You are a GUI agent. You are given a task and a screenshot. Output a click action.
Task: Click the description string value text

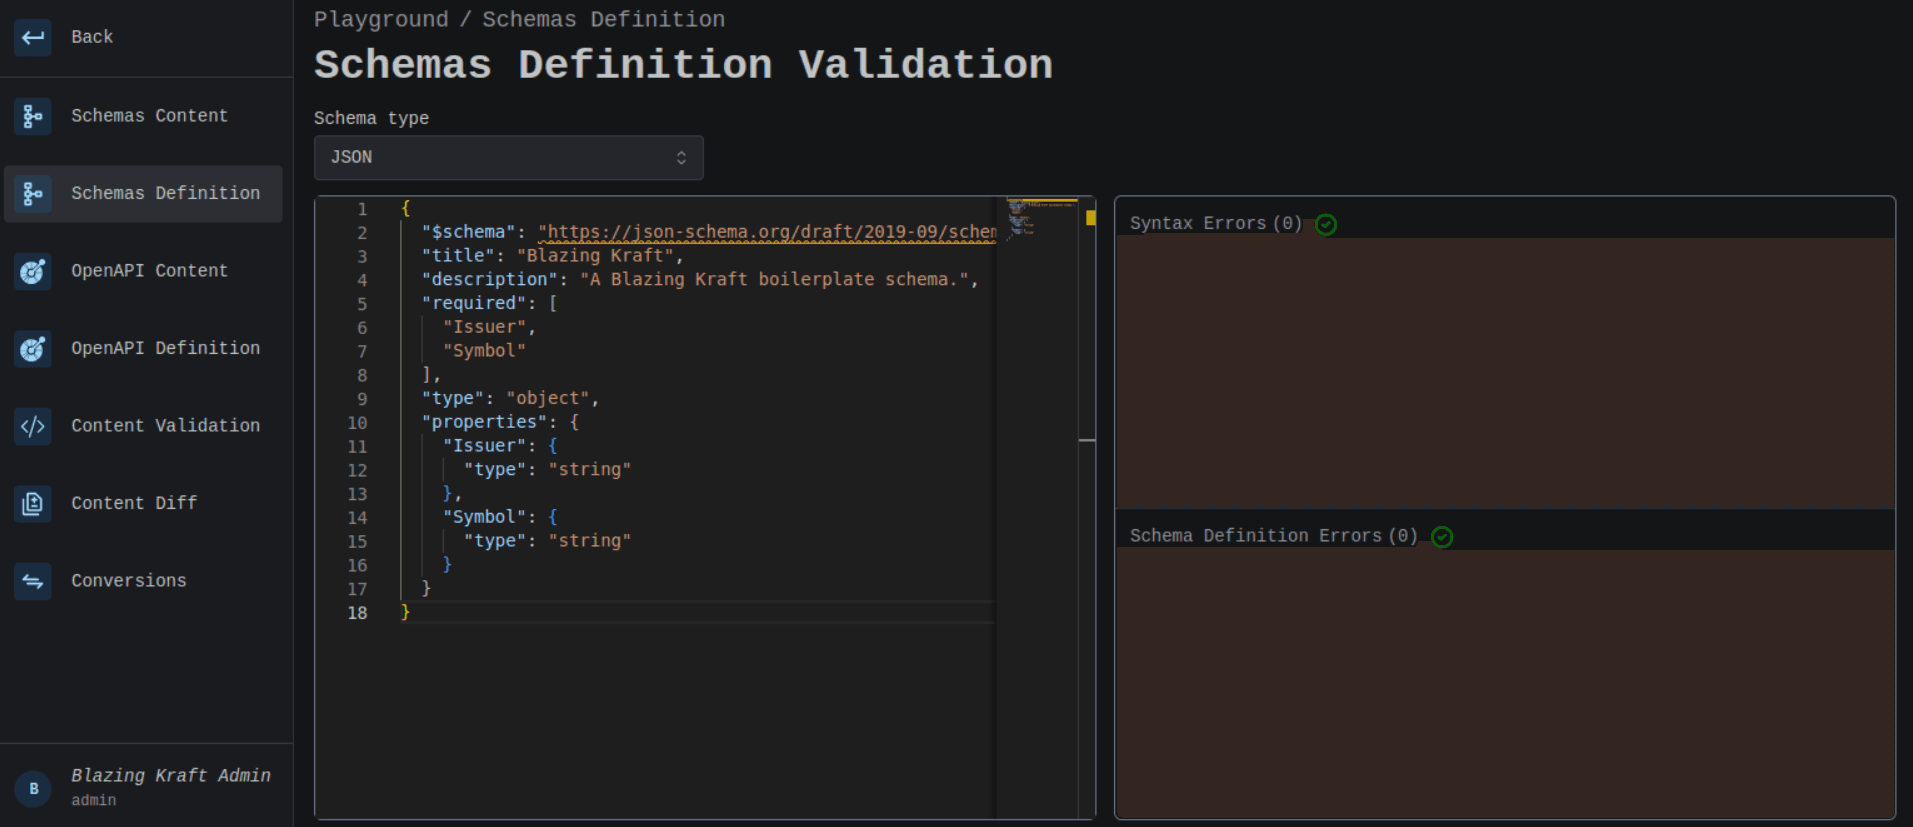[774, 280]
